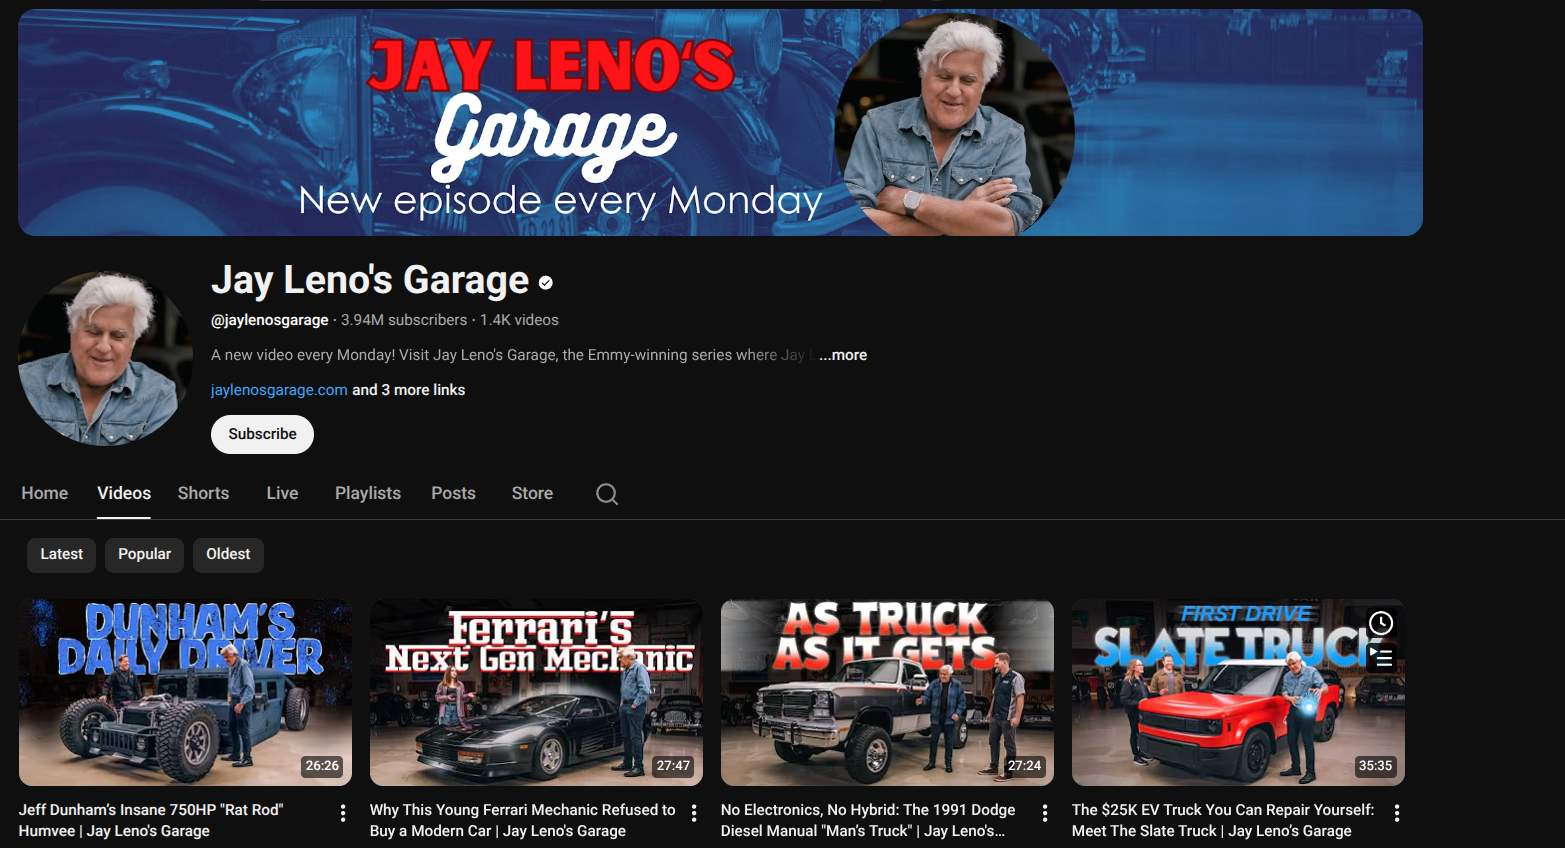1565x848 pixels.
Task: Click the 27:47 duration badge
Action: point(673,766)
